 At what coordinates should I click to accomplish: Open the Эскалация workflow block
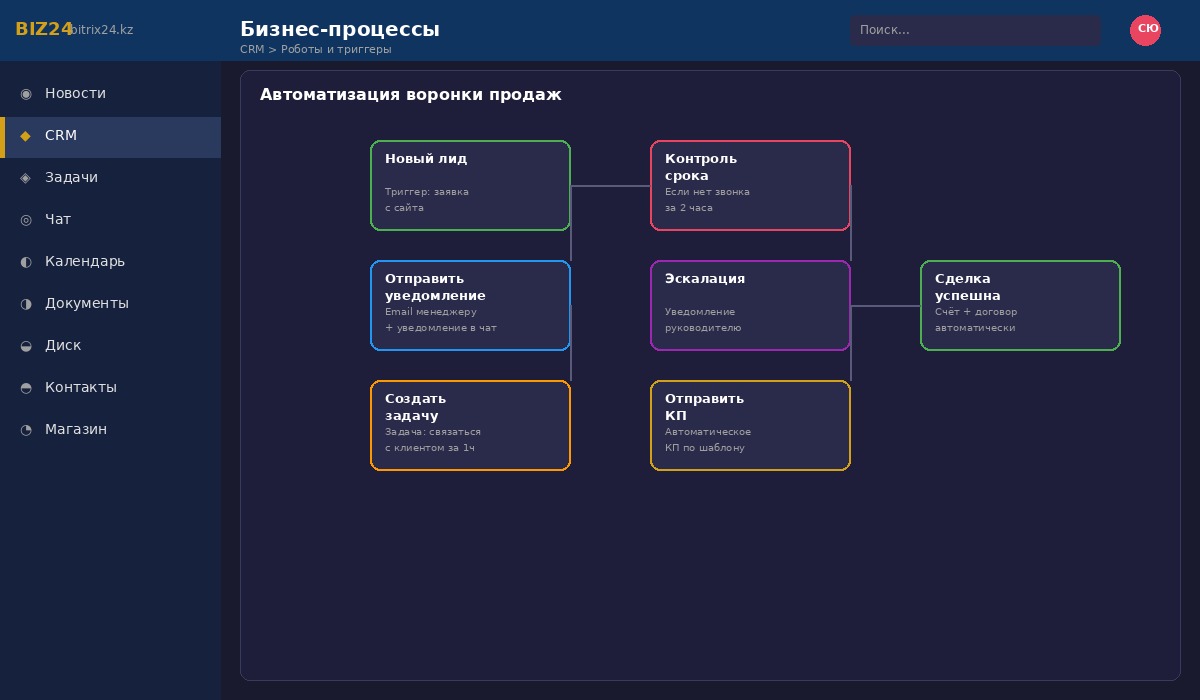[x=750, y=306]
